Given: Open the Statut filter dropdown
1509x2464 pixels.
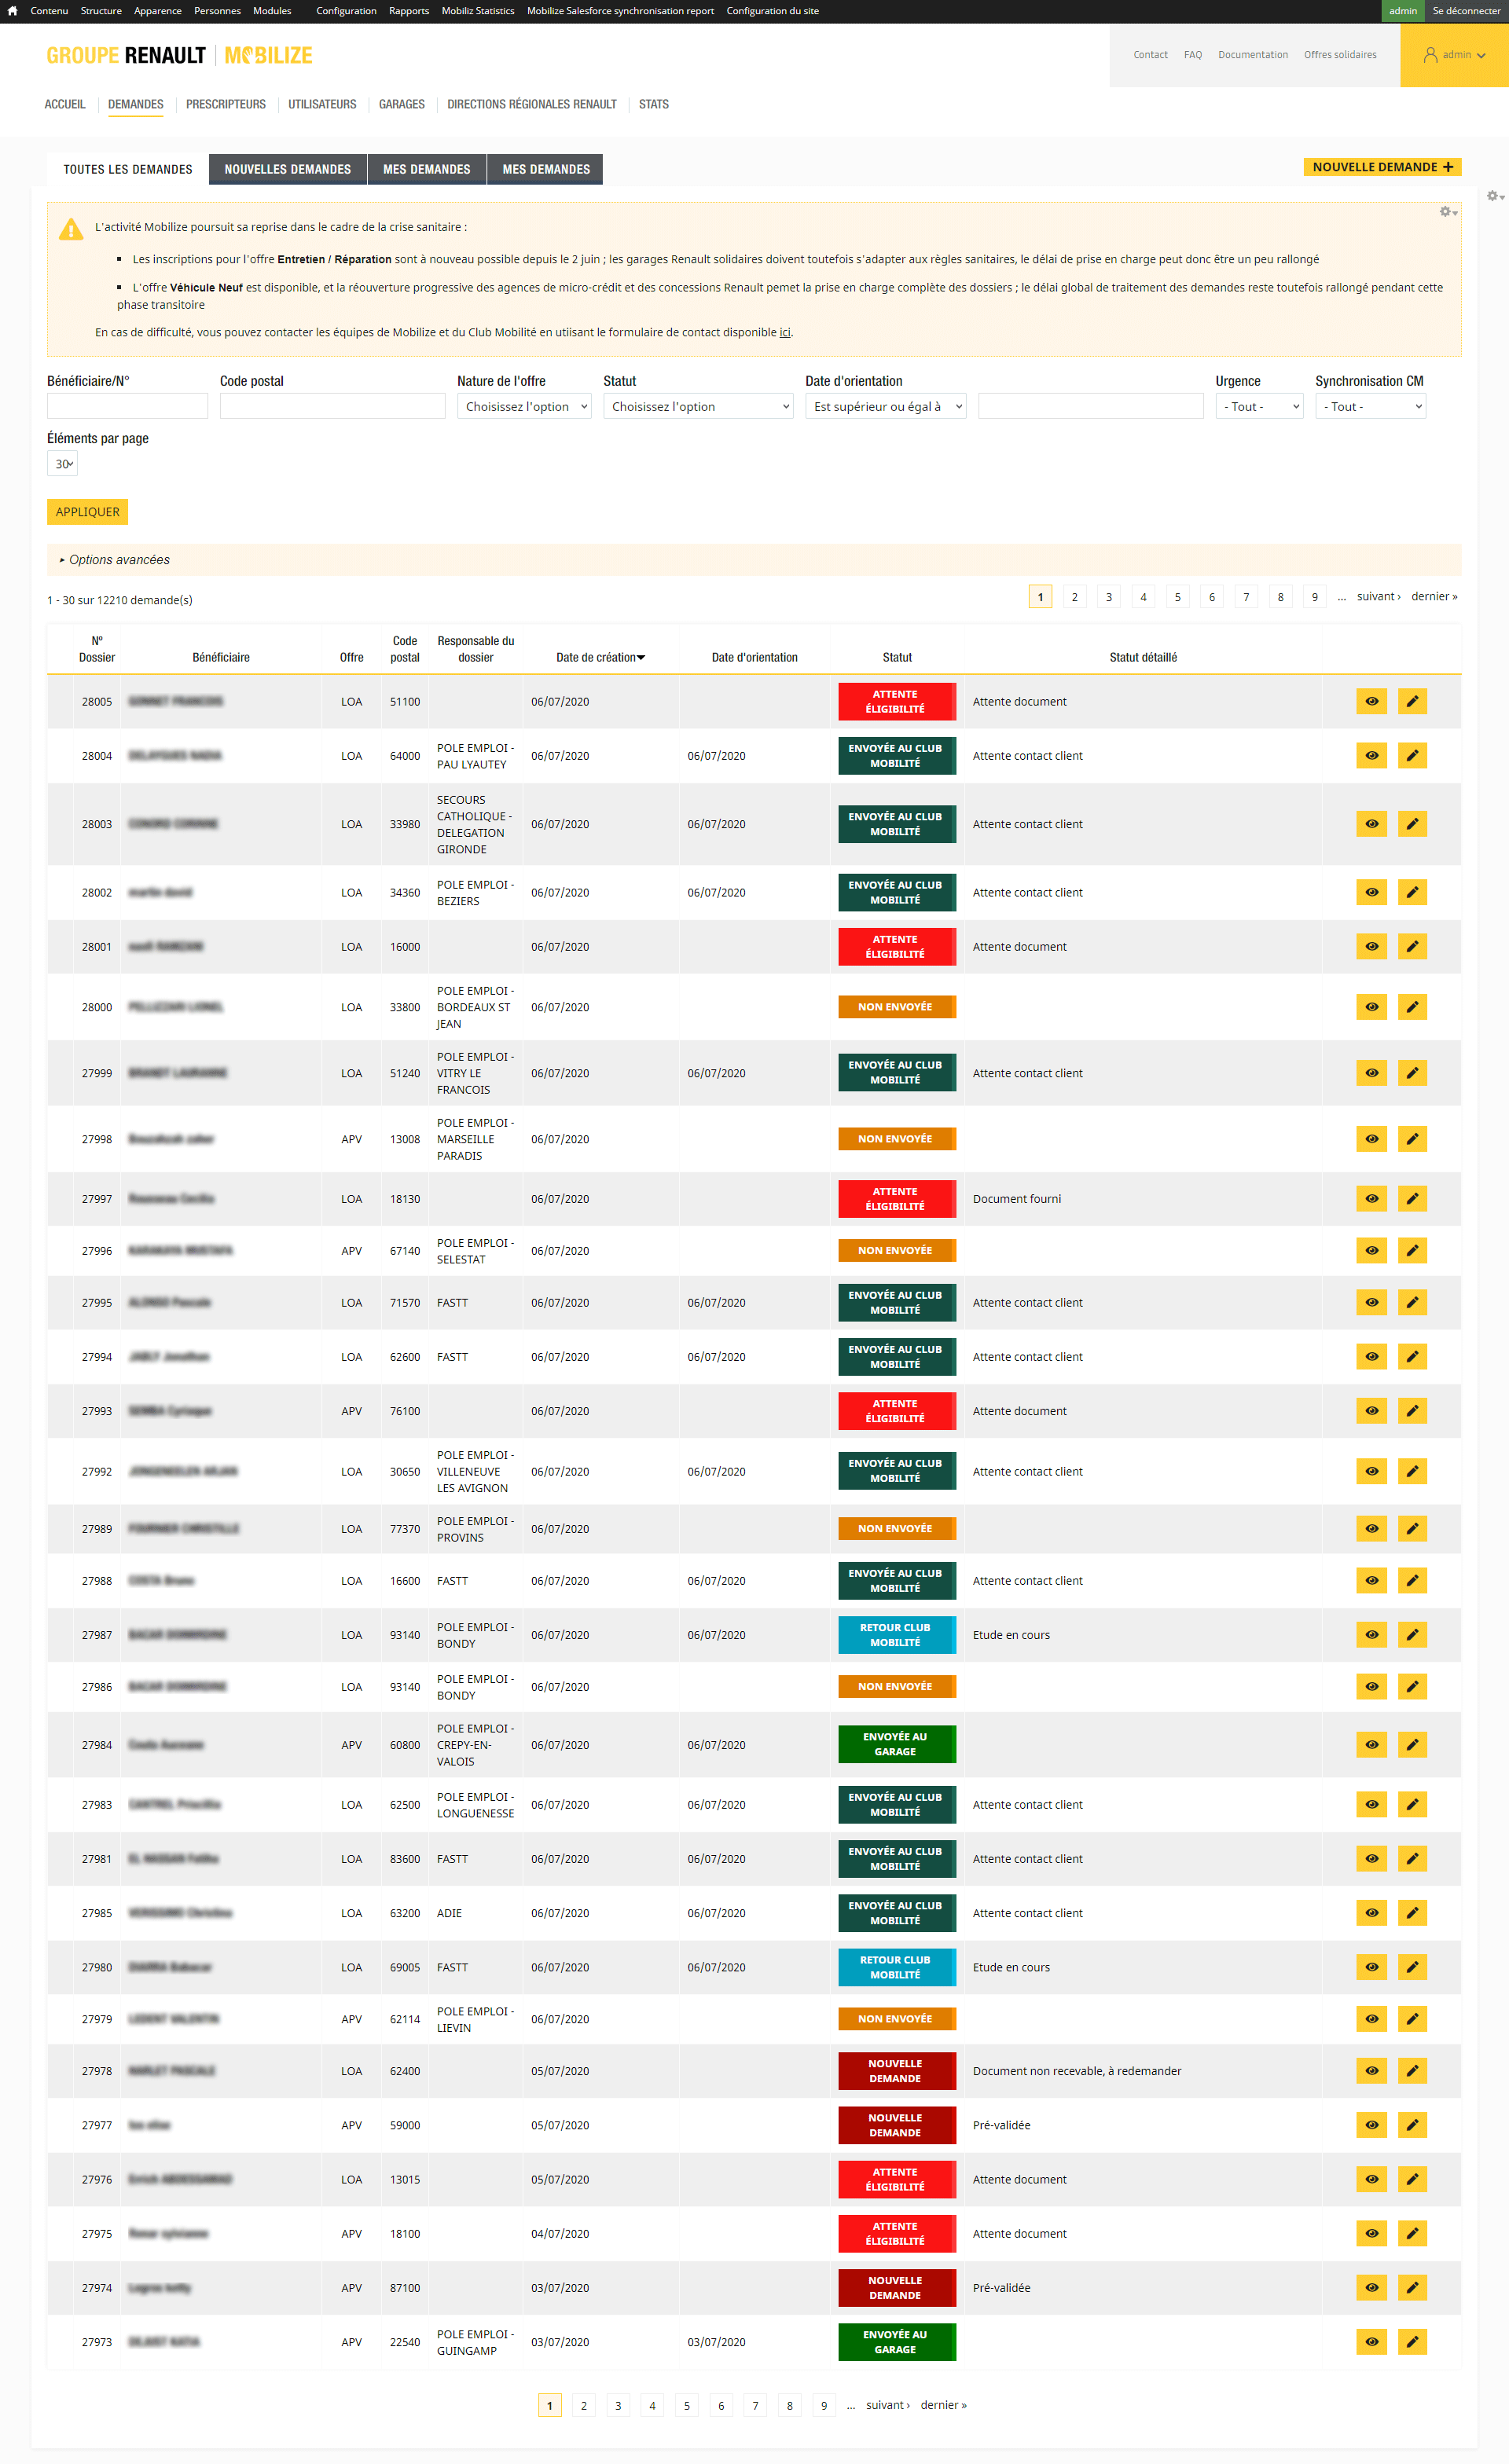Looking at the screenshot, I should 698,407.
